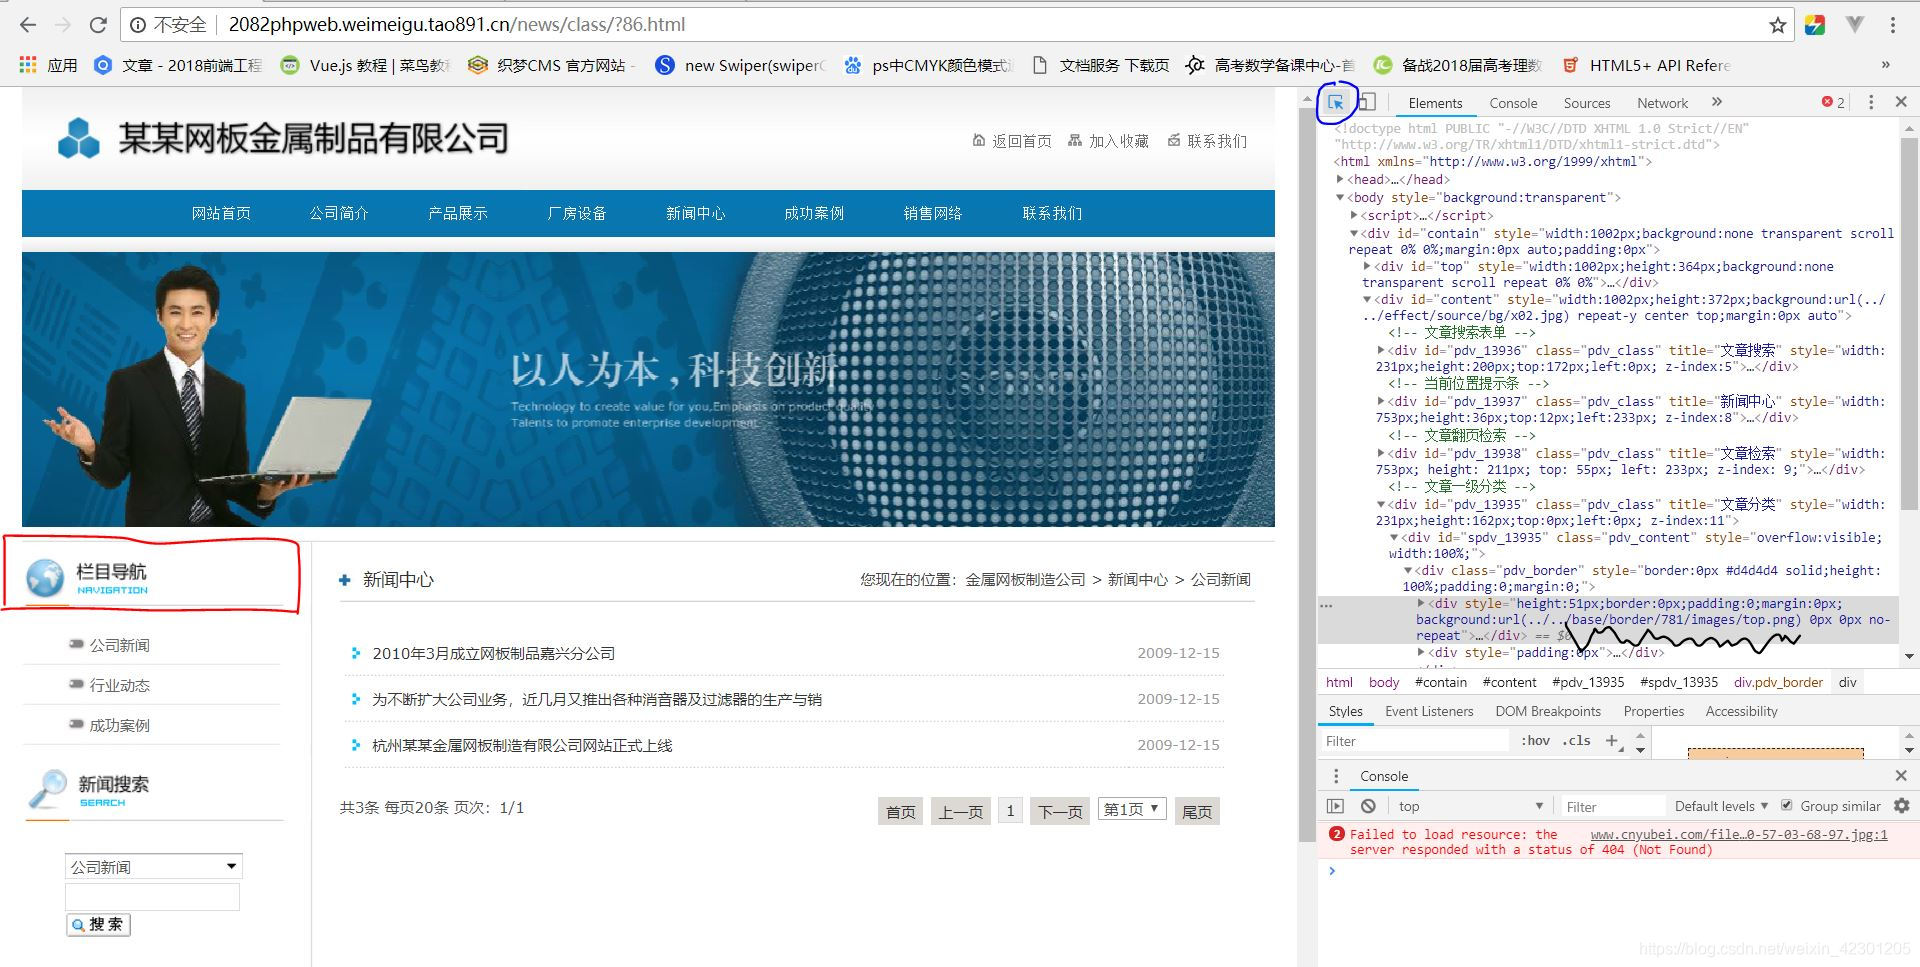Image resolution: width=1920 pixels, height=967 pixels.
Task: Open the DevTools three-dot customize menu
Action: (1871, 102)
